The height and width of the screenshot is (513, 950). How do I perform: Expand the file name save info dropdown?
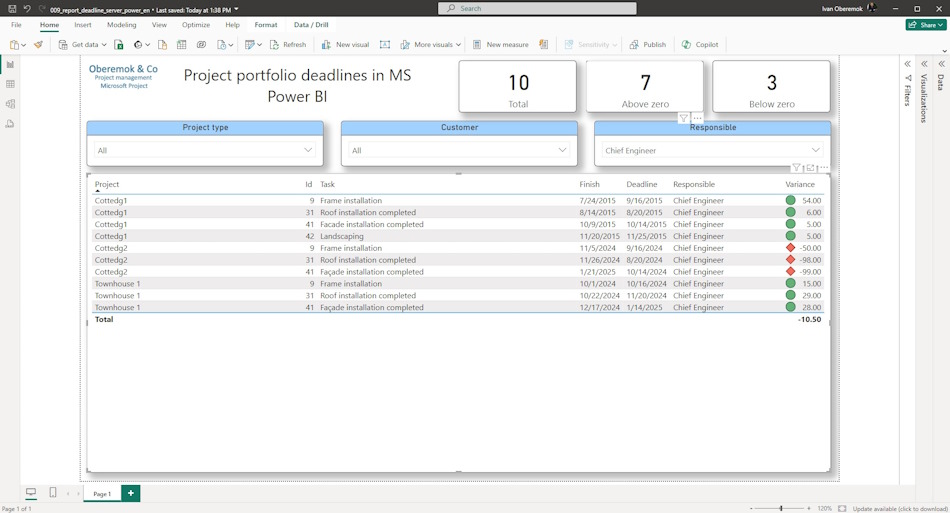236,10
